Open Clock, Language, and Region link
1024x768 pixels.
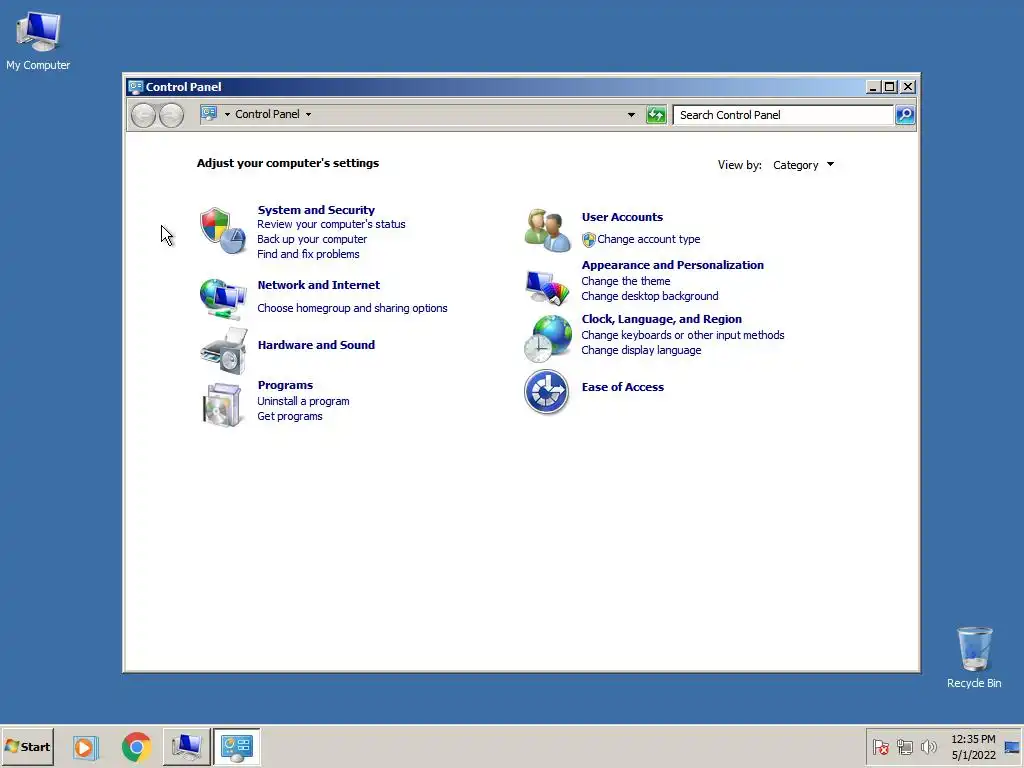662,319
